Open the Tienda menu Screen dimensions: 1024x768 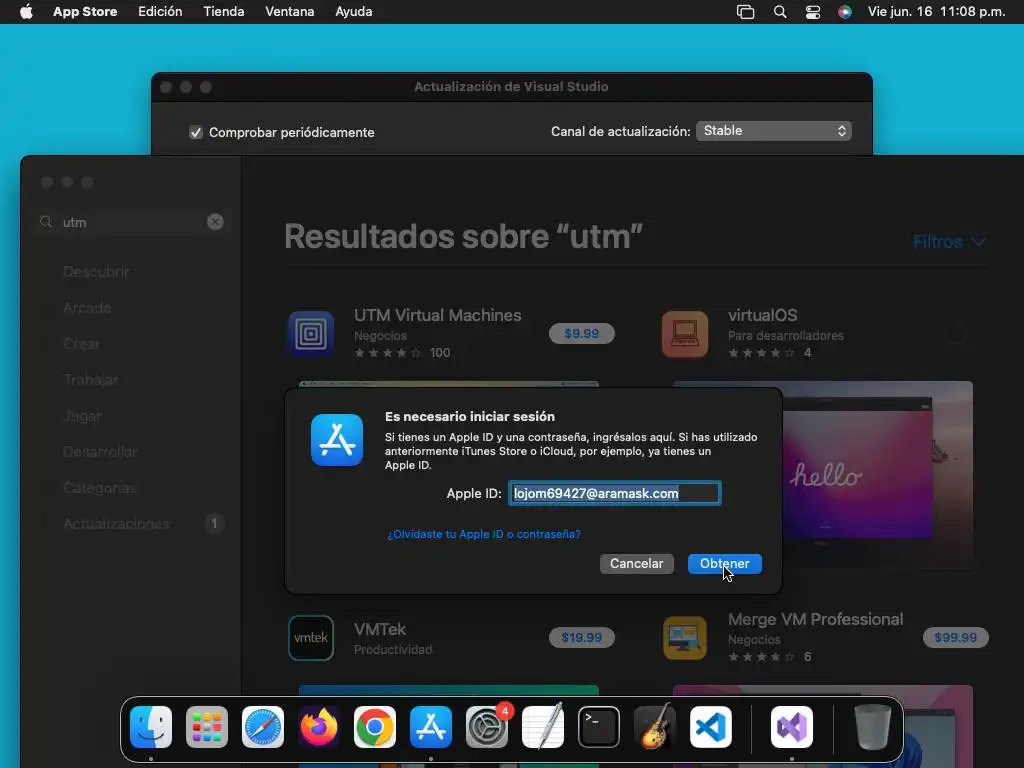pos(223,12)
